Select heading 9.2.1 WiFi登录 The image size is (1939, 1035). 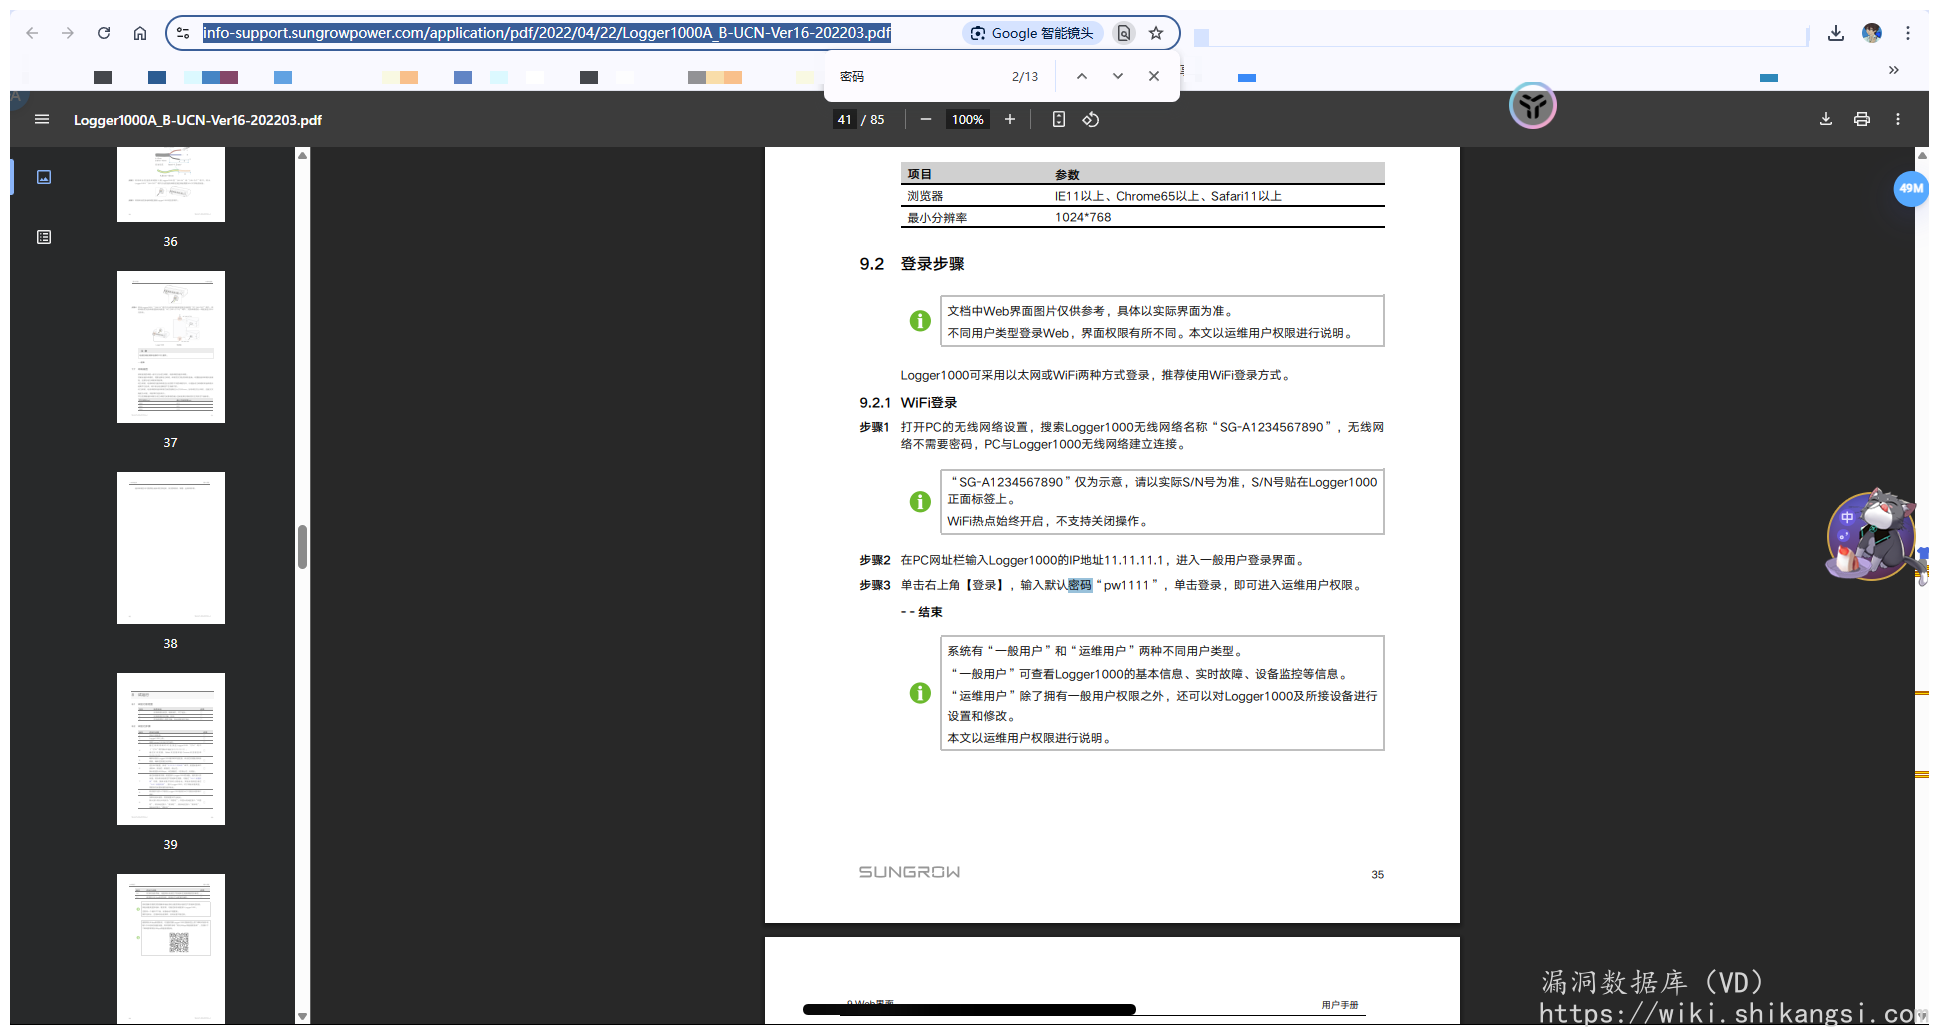click(x=908, y=402)
